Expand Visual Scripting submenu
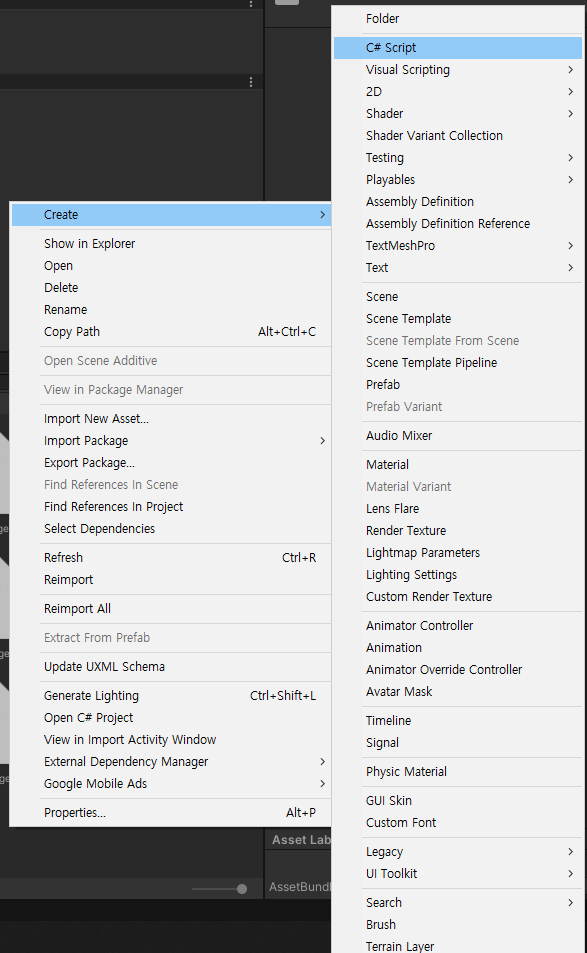 (458, 70)
